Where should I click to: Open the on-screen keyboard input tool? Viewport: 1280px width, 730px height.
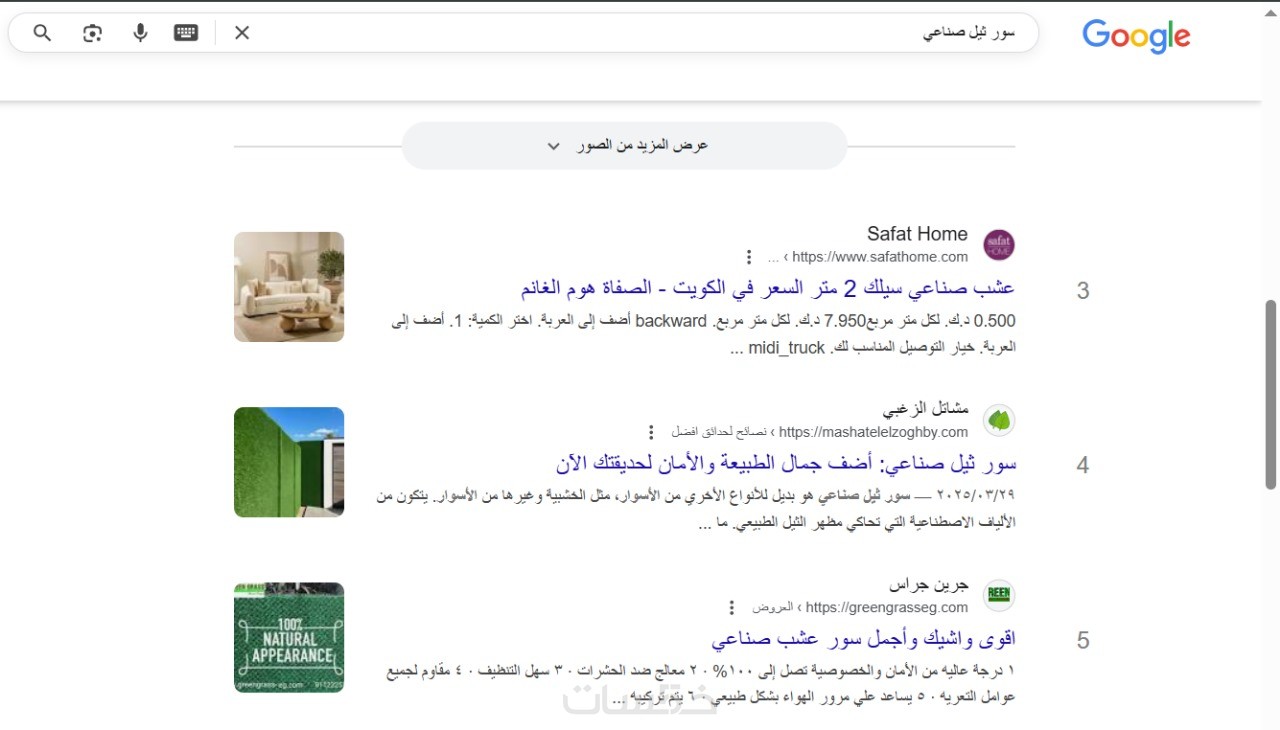(x=186, y=33)
